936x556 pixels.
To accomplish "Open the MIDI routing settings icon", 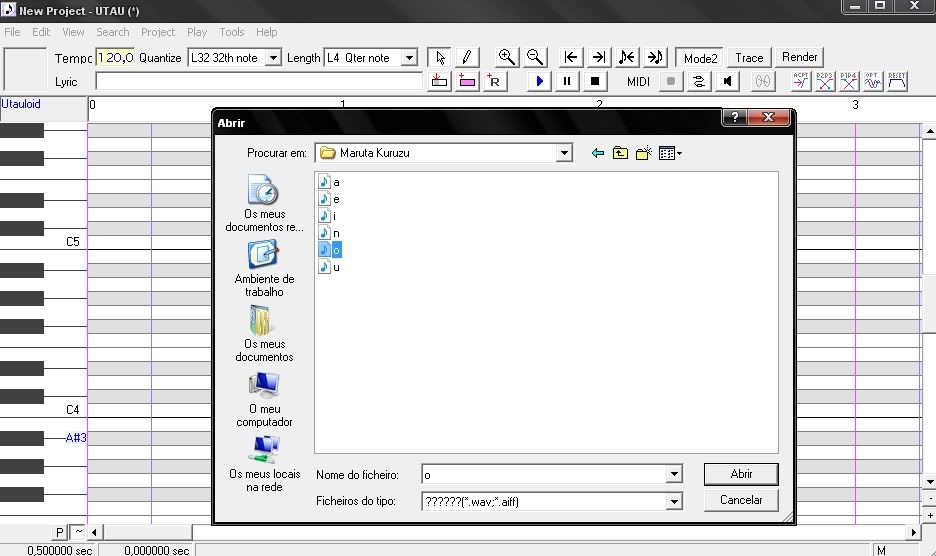I will coord(698,81).
